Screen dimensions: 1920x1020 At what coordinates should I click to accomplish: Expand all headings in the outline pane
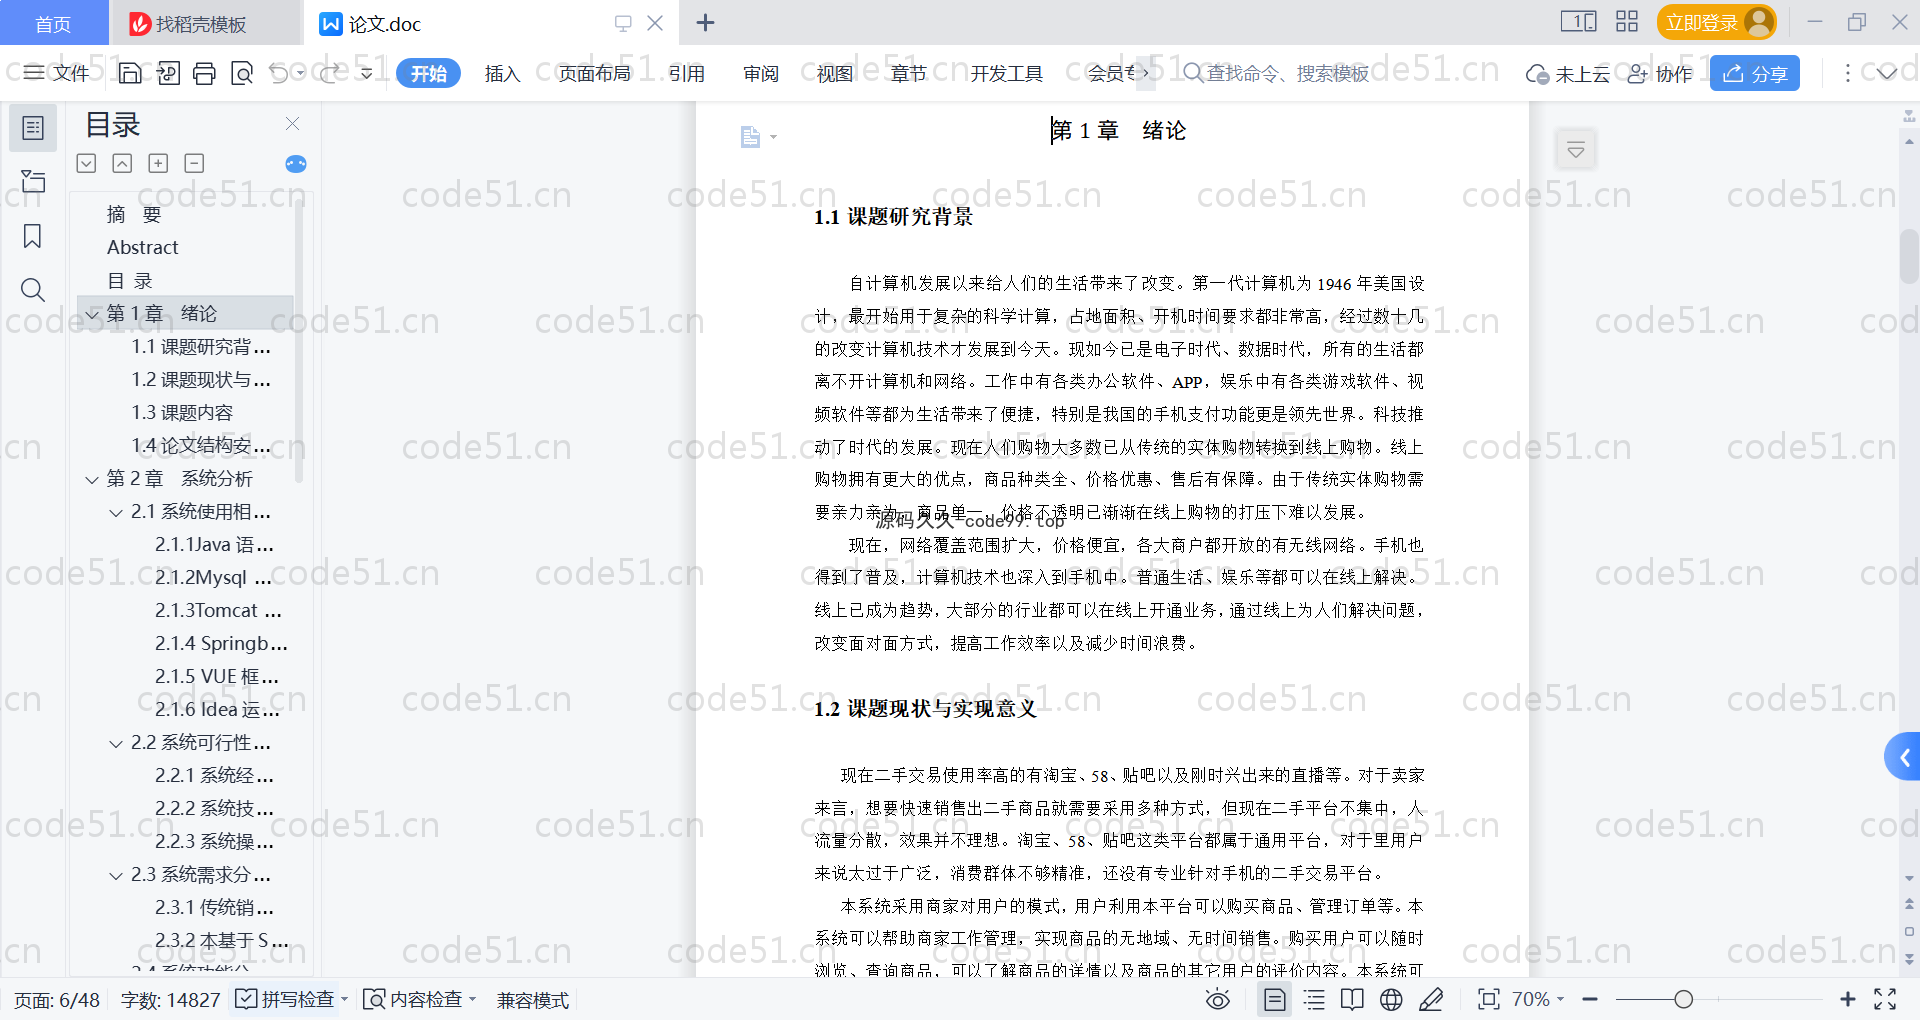tap(87, 163)
